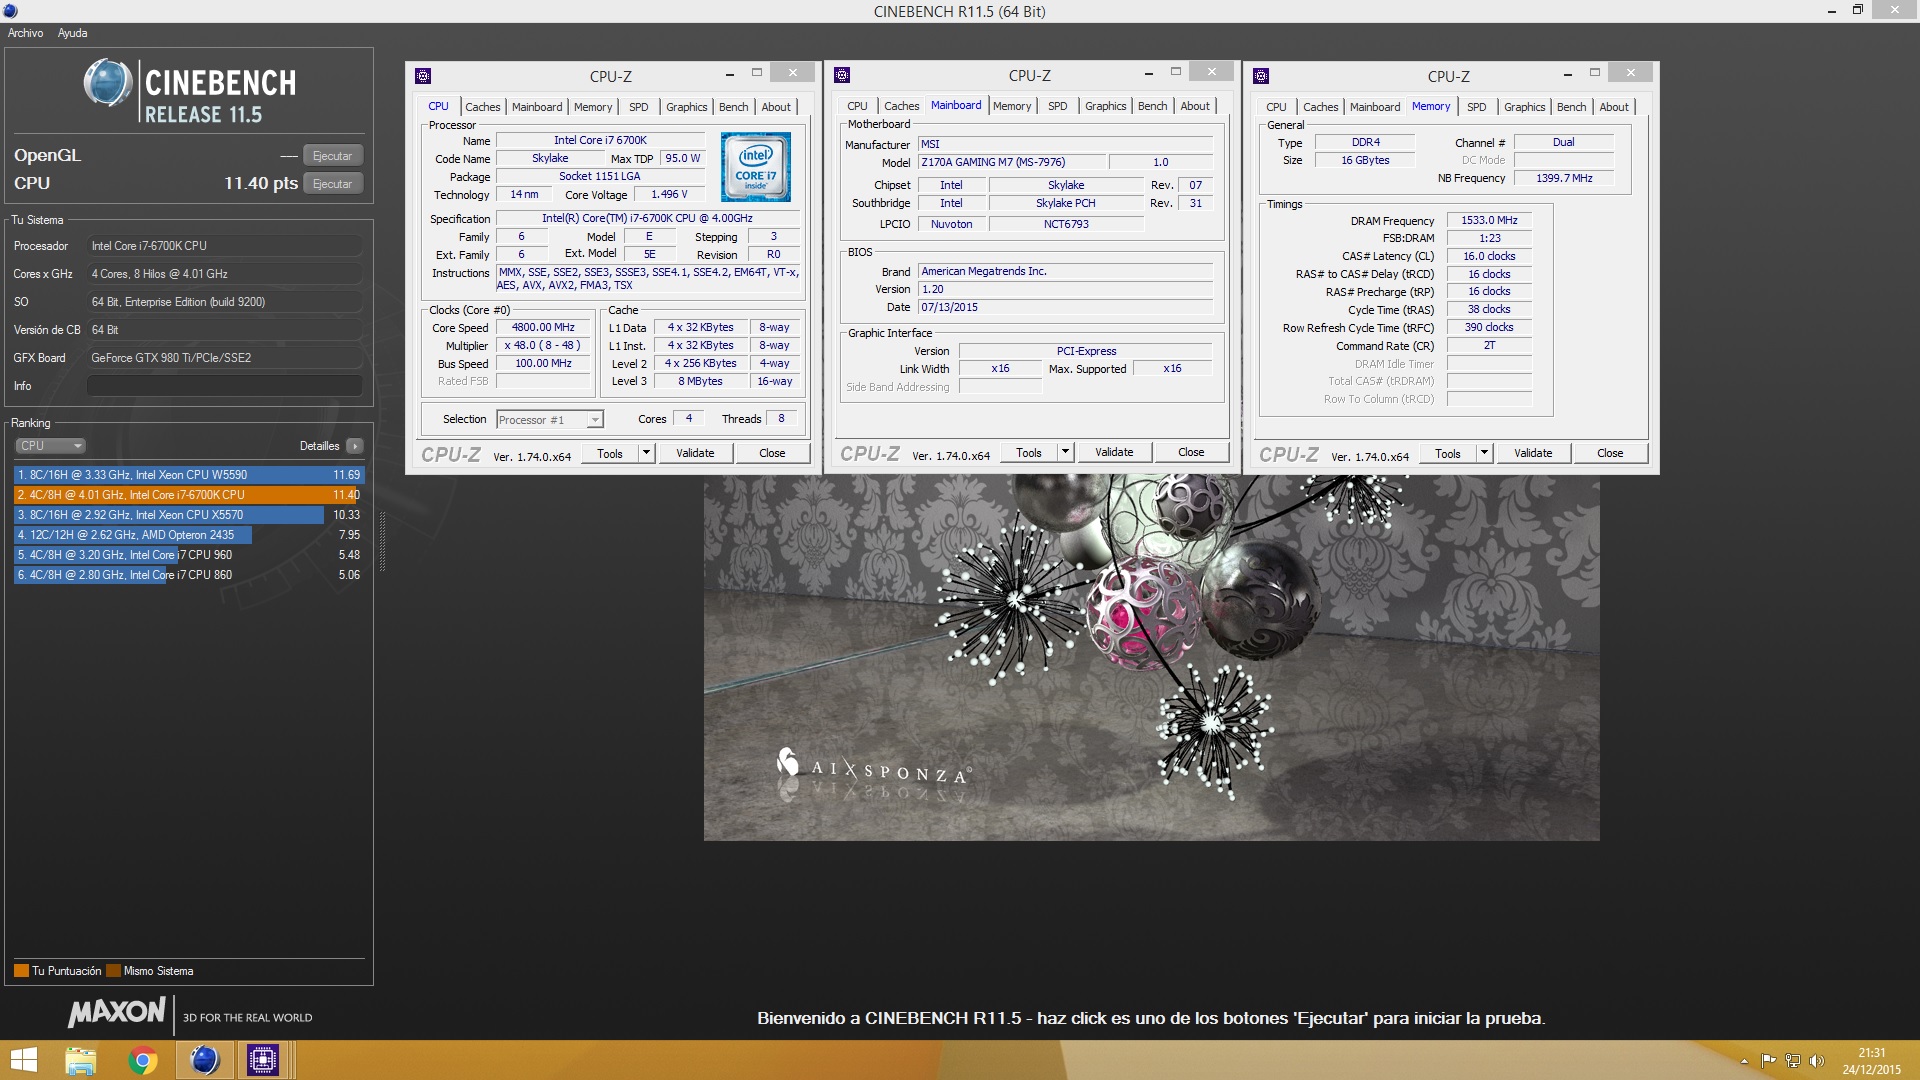
Task: Click Close button in Mainboard CPU-Z window
Action: click(1191, 453)
